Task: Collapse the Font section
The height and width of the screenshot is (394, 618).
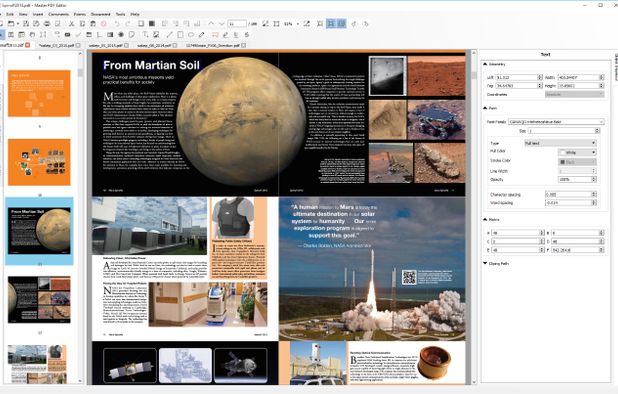Action: (x=485, y=108)
